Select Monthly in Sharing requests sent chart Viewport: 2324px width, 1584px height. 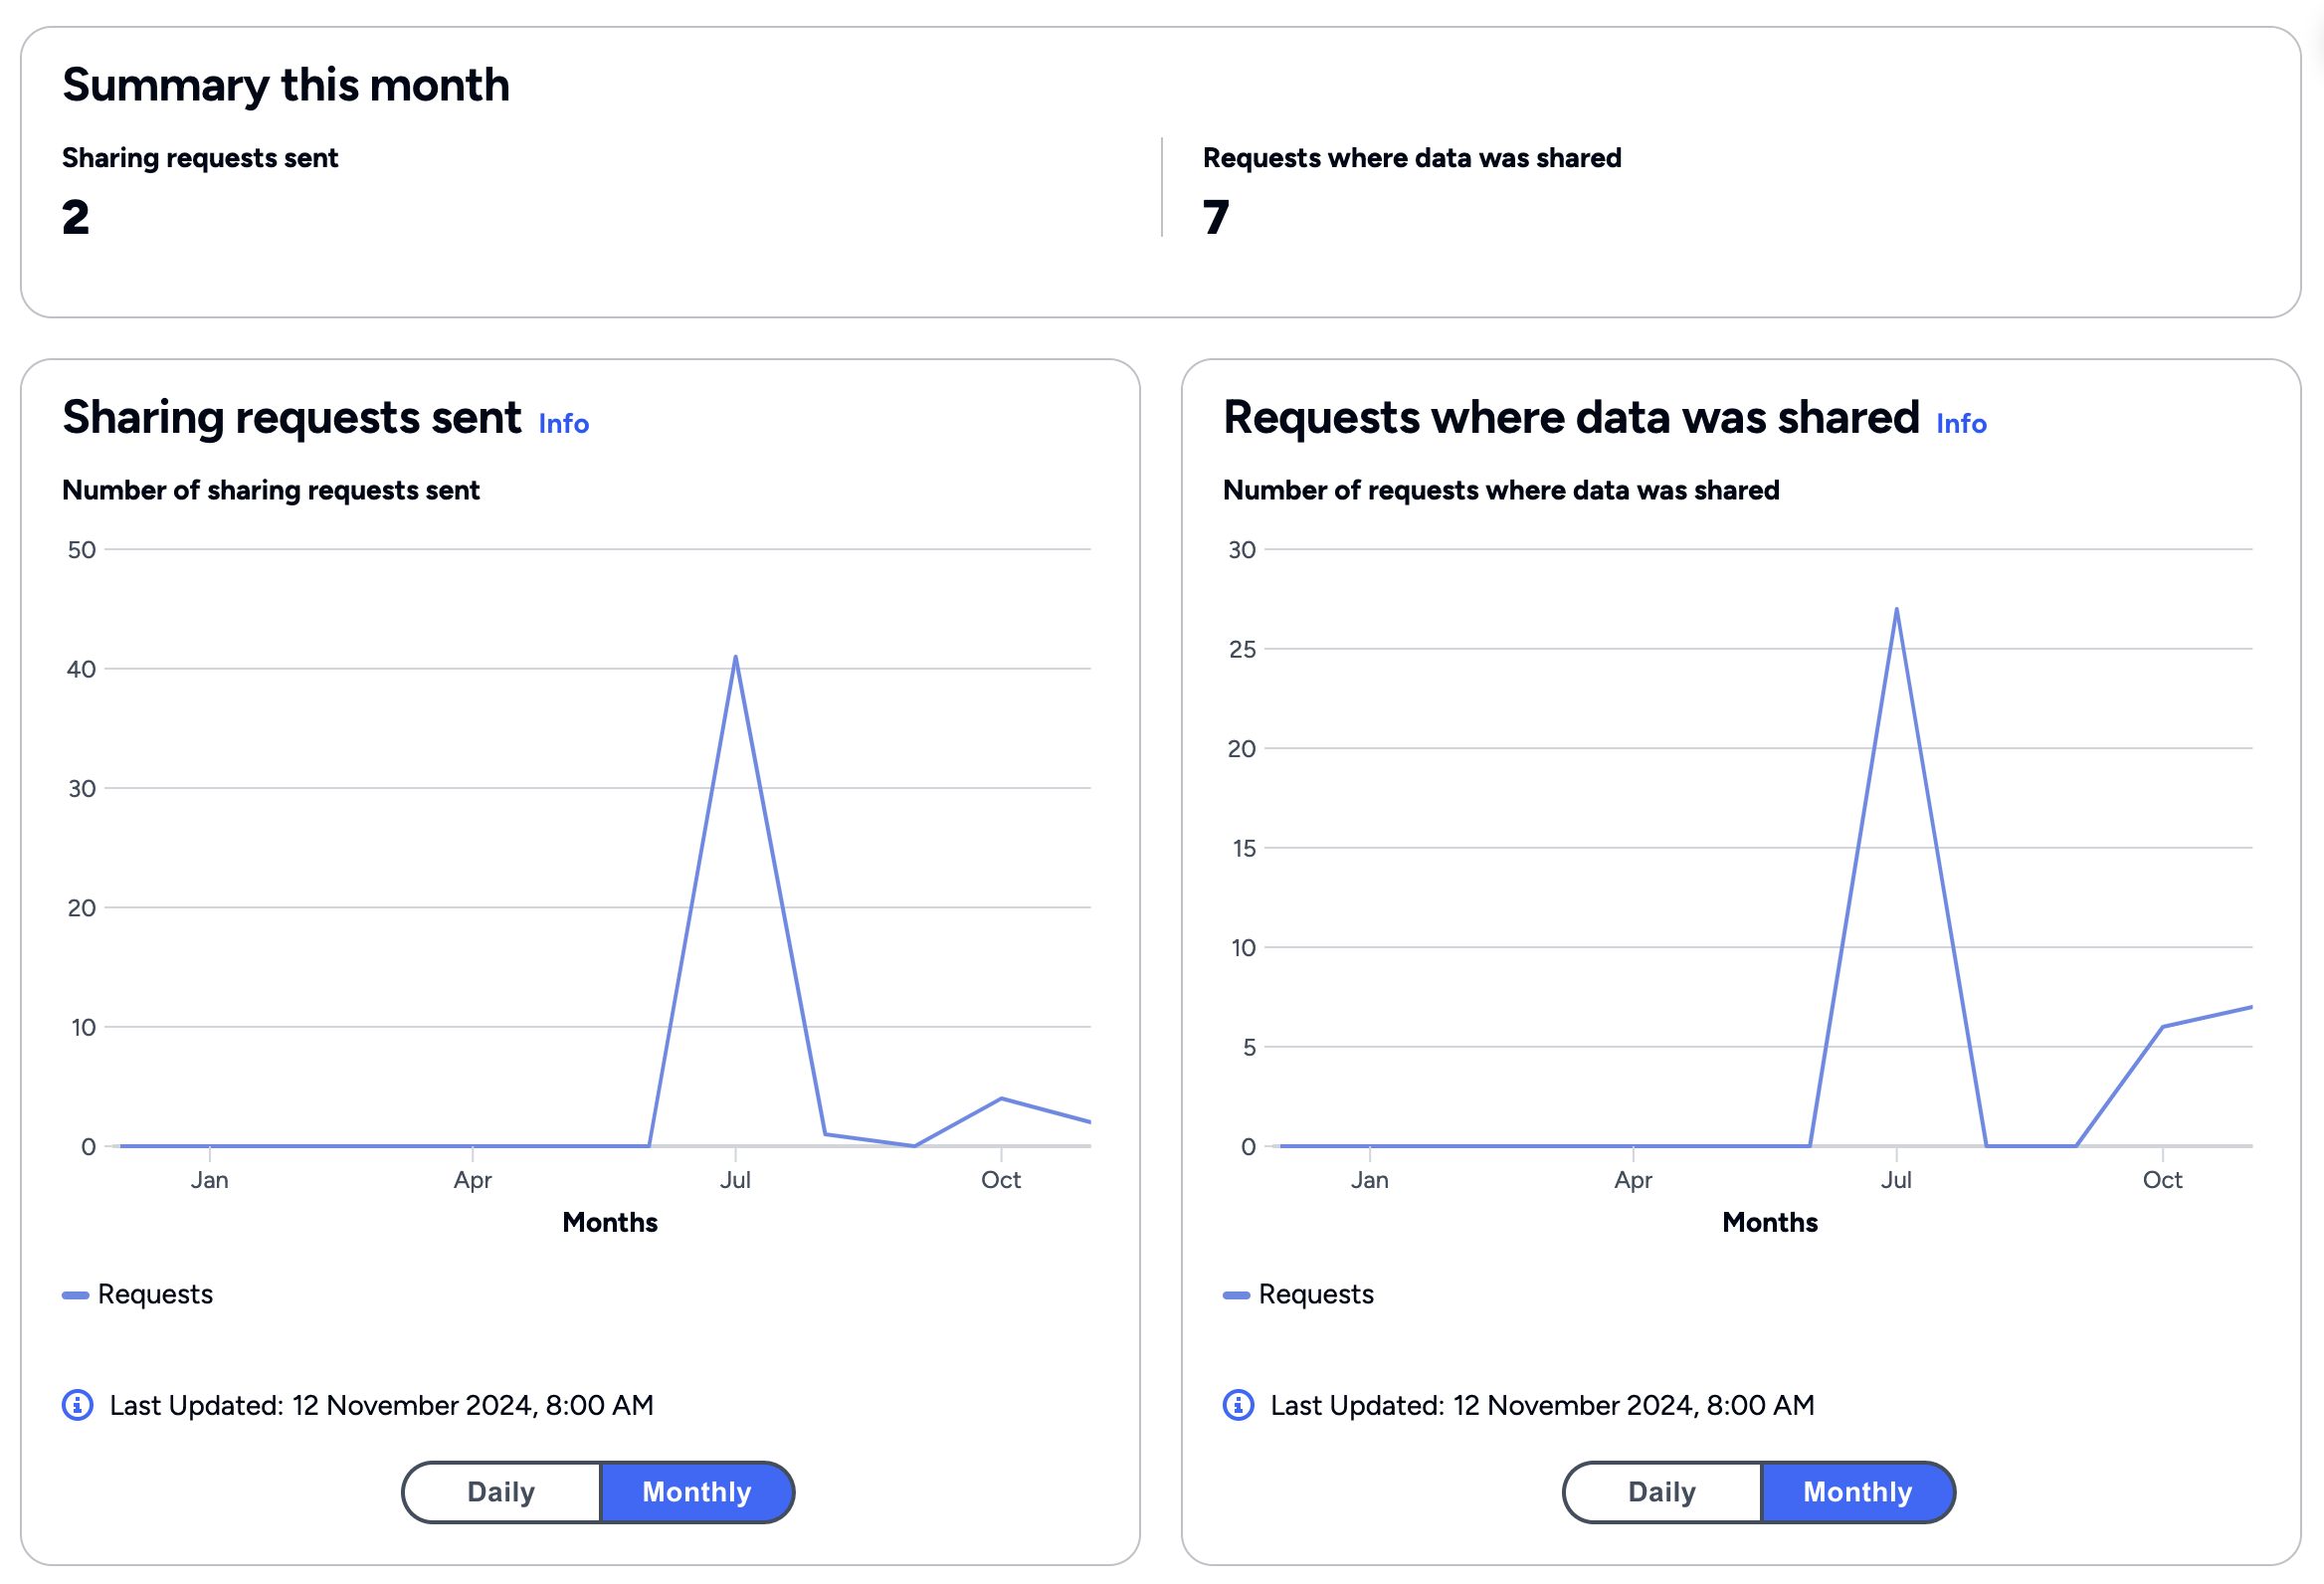[697, 1492]
